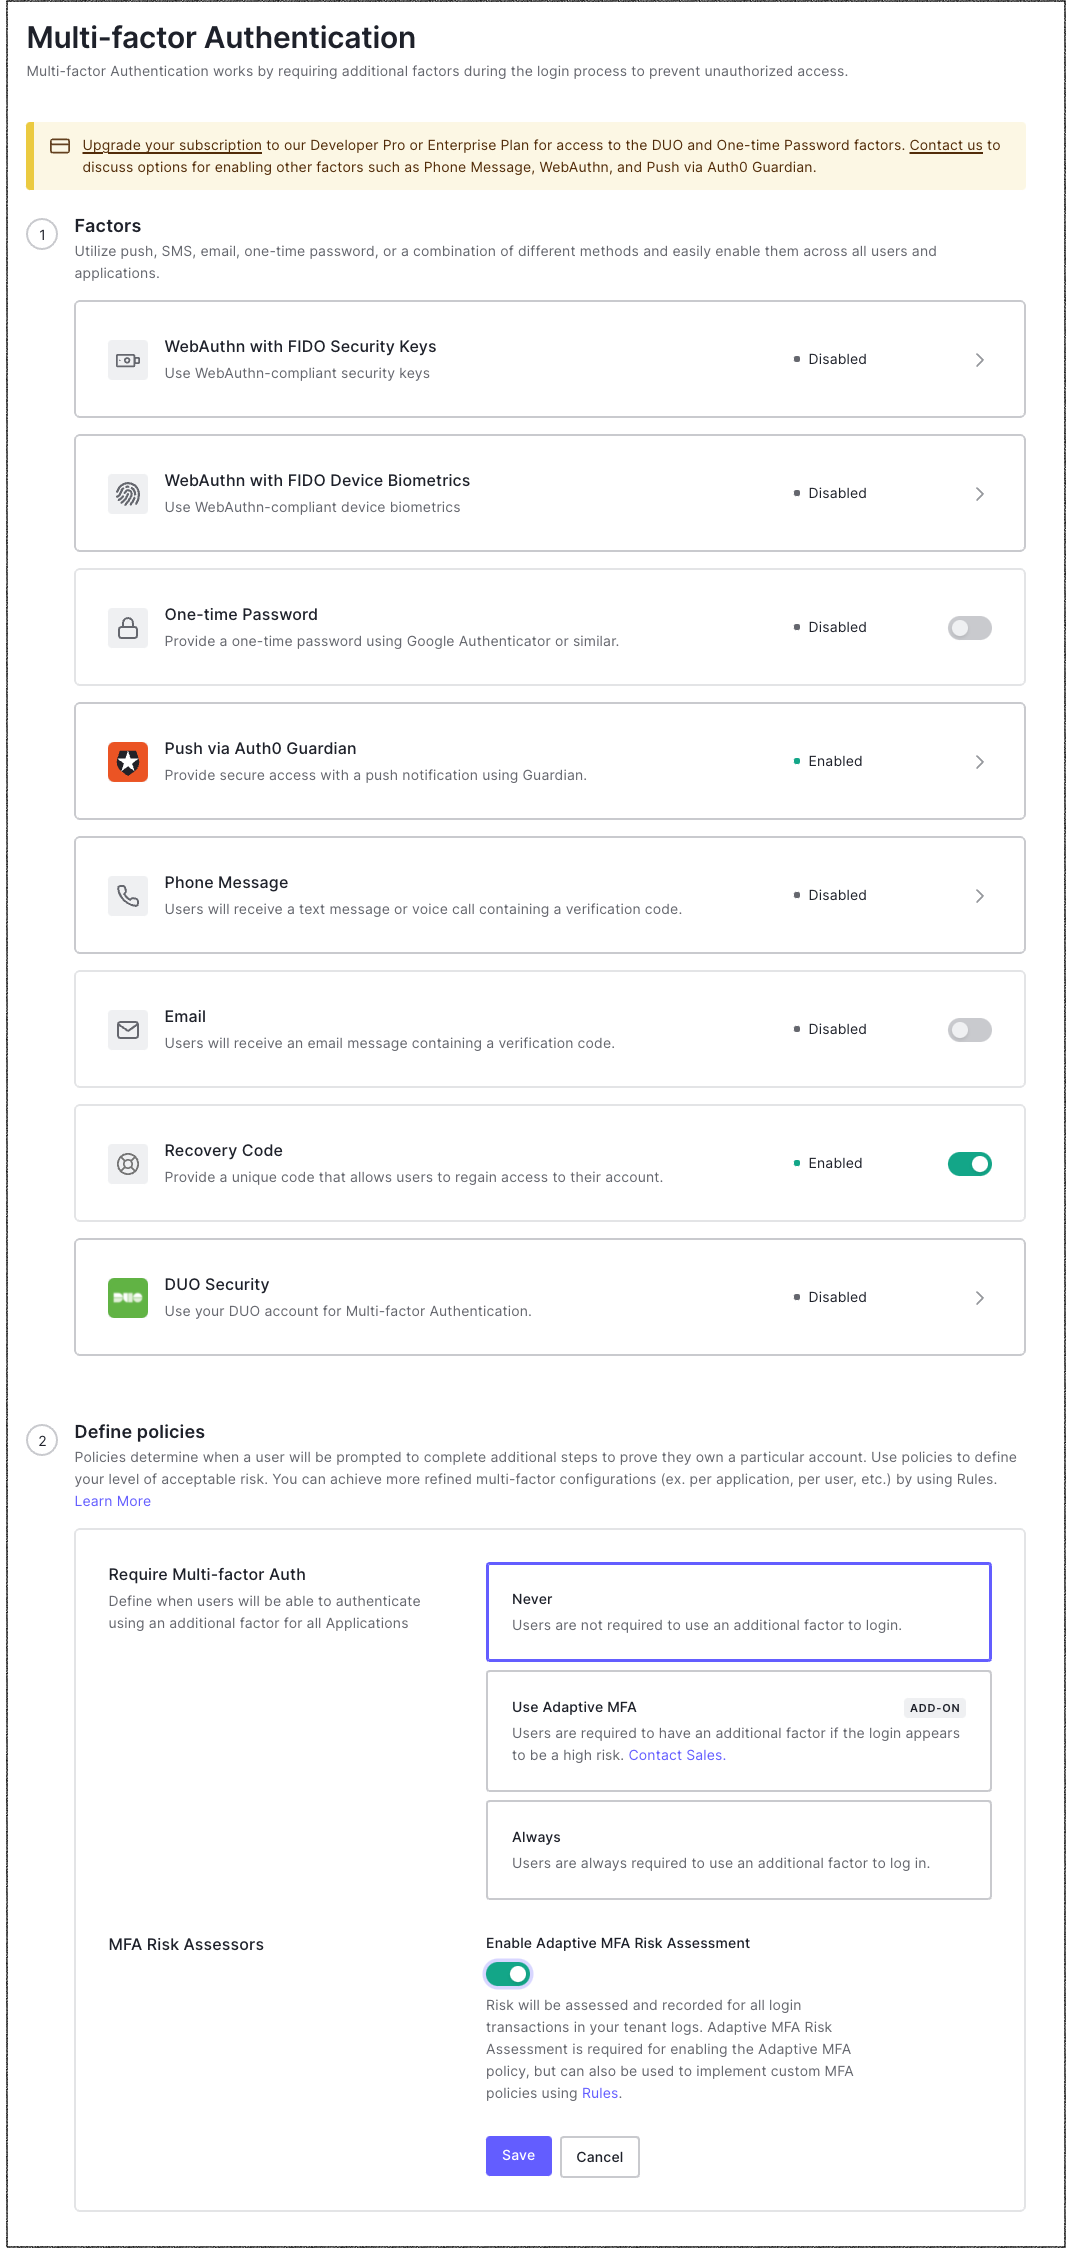Viewport: 1066px width, 2250px height.
Task: Click the Auth0 Guardian shield icon
Action: [128, 762]
